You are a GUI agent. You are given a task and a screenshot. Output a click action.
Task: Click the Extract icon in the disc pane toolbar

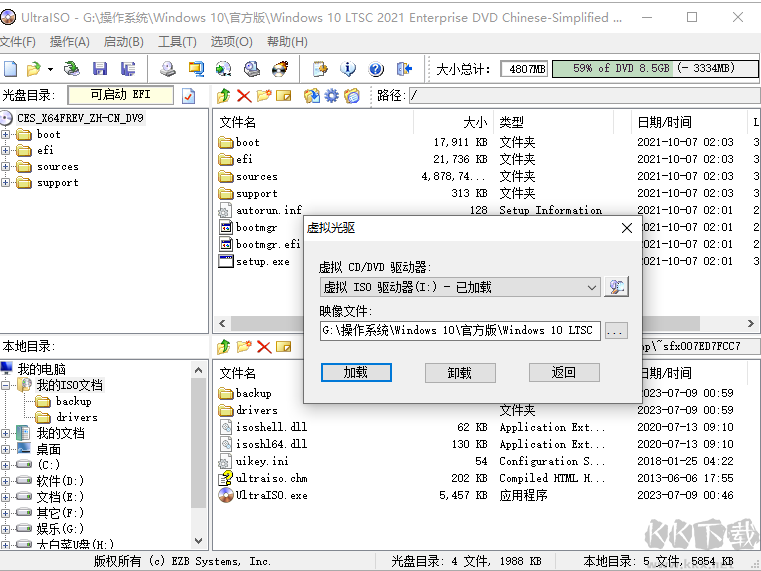[x=312, y=96]
